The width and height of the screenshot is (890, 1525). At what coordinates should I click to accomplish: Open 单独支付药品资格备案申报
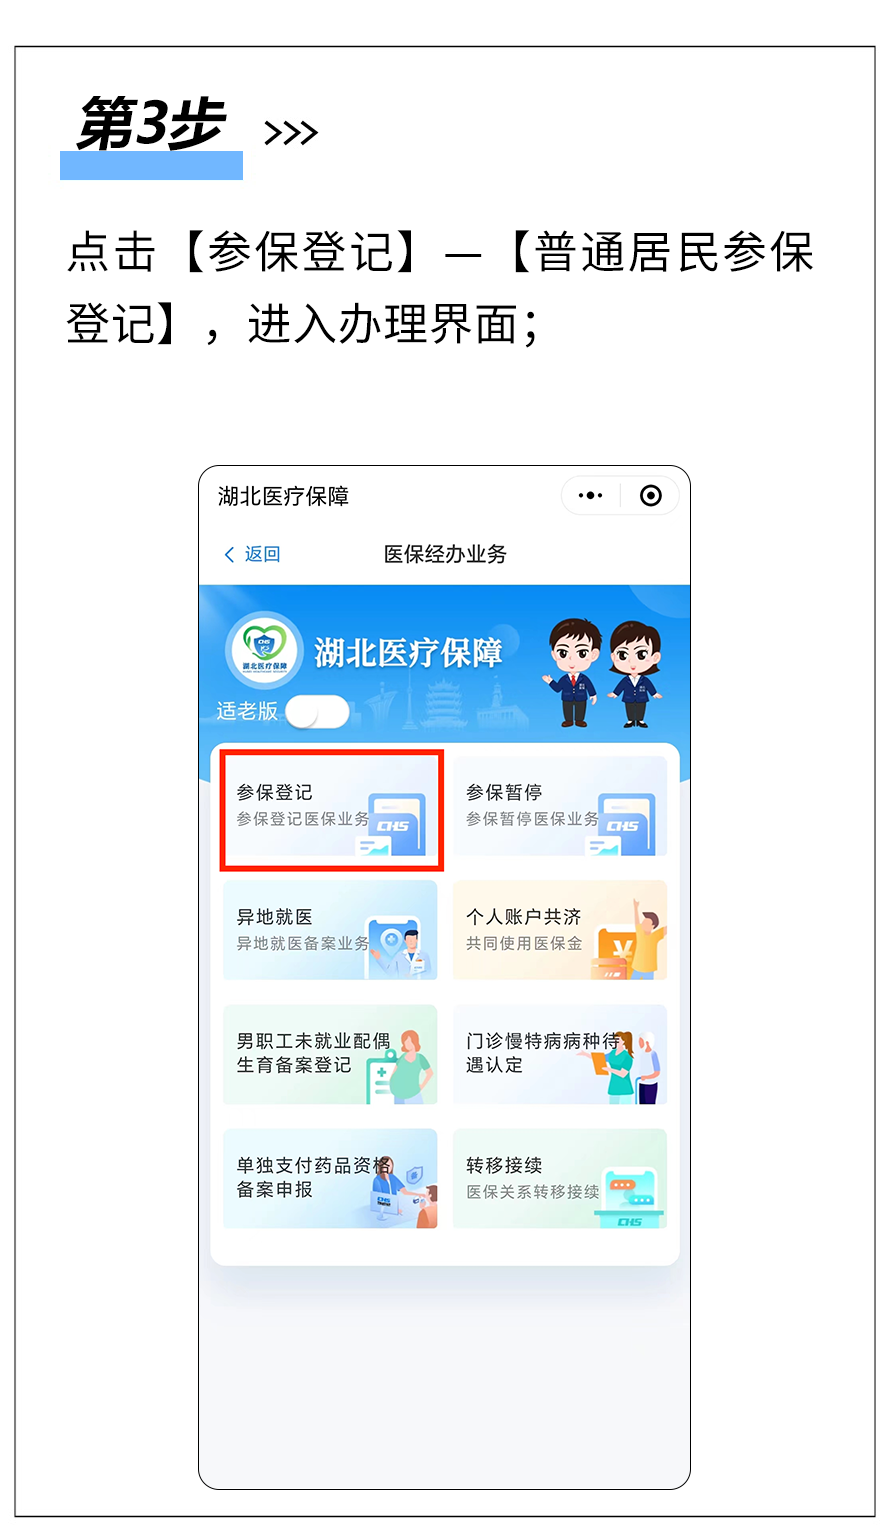click(x=330, y=1178)
